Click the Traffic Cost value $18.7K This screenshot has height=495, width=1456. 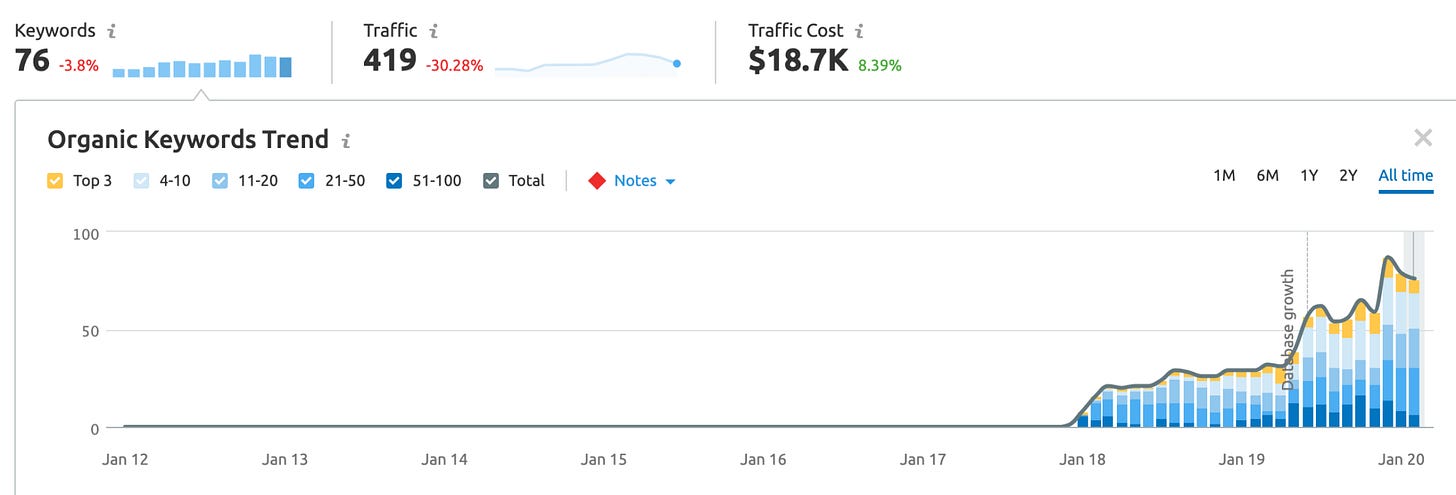(x=798, y=62)
